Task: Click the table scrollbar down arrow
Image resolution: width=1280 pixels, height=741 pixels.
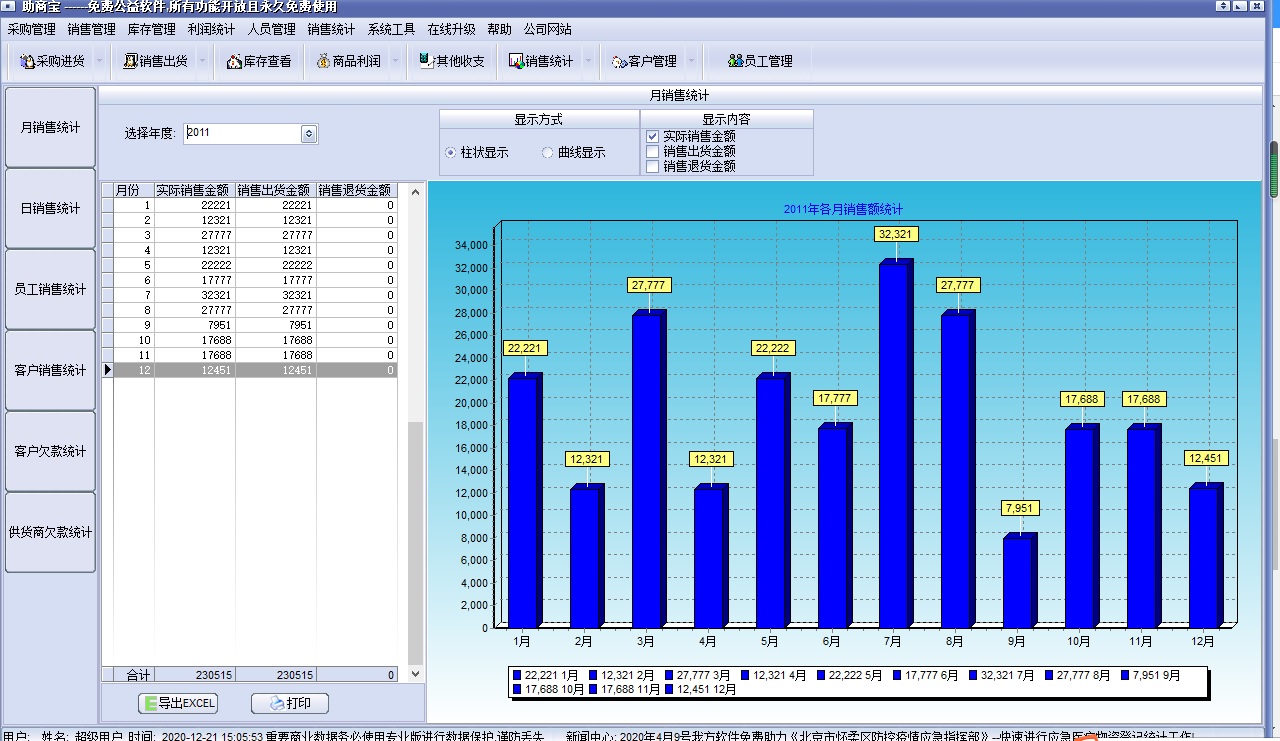Action: [416, 674]
